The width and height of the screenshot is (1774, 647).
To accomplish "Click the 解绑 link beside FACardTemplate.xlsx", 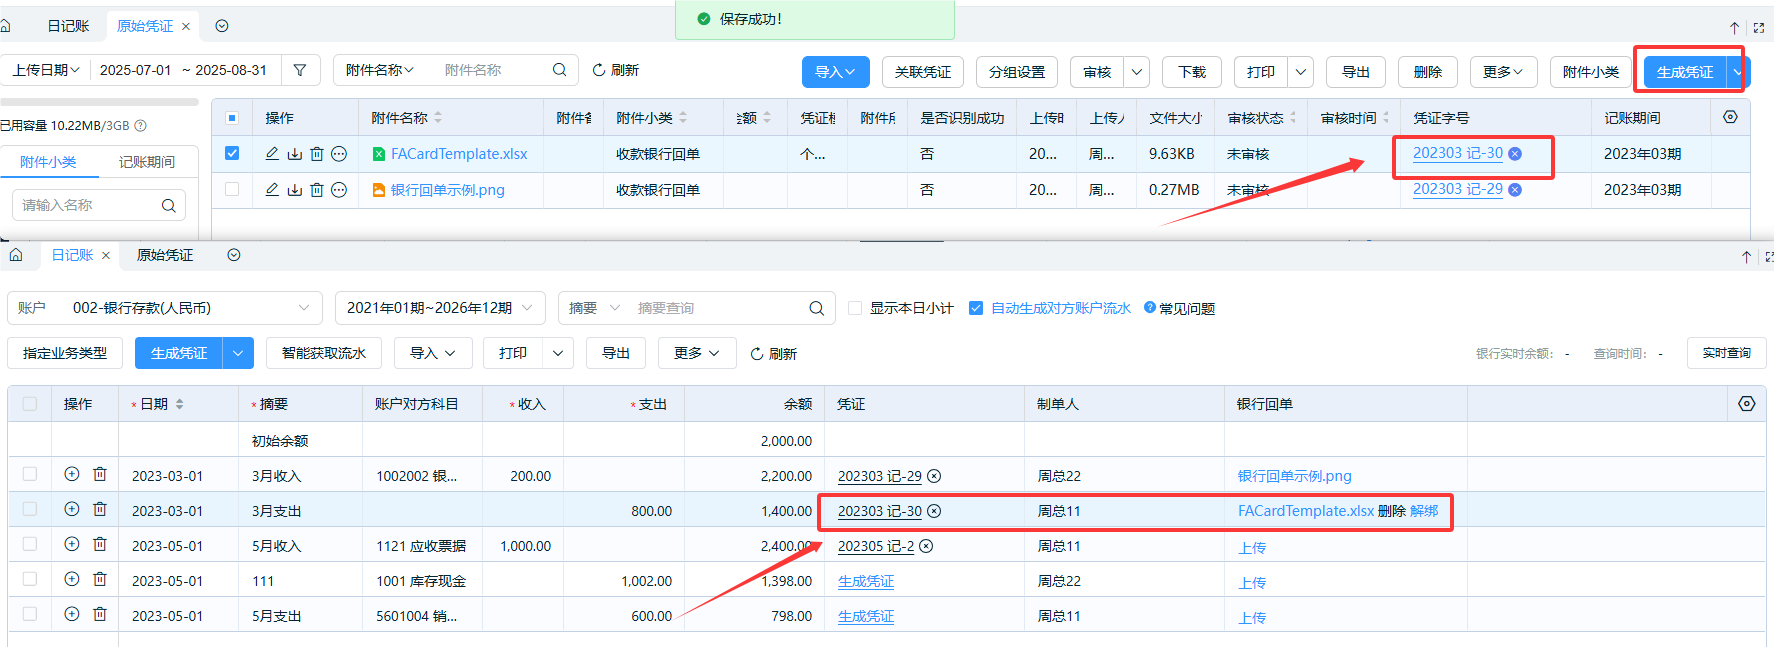I will [1424, 511].
